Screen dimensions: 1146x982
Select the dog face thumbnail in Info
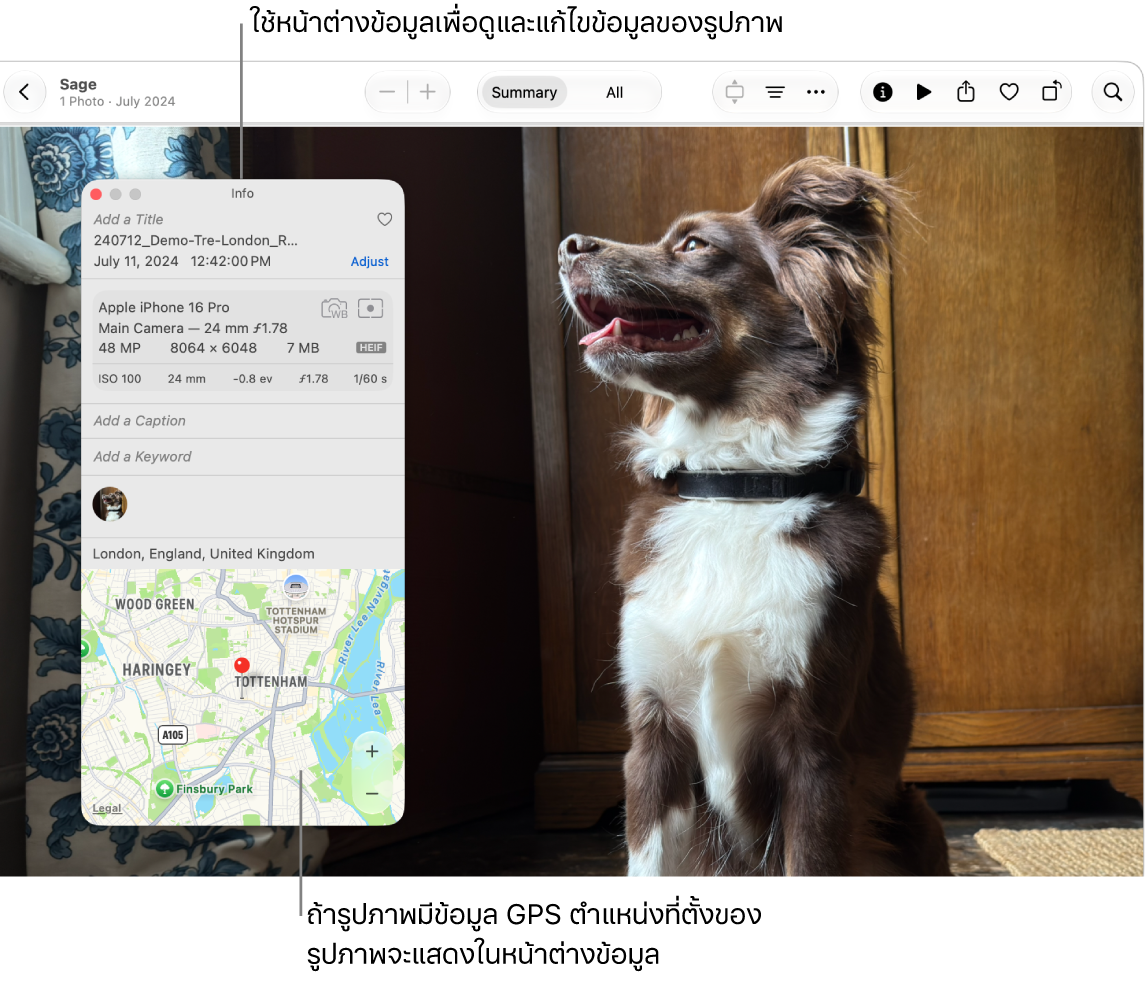pyautogui.click(x=110, y=504)
